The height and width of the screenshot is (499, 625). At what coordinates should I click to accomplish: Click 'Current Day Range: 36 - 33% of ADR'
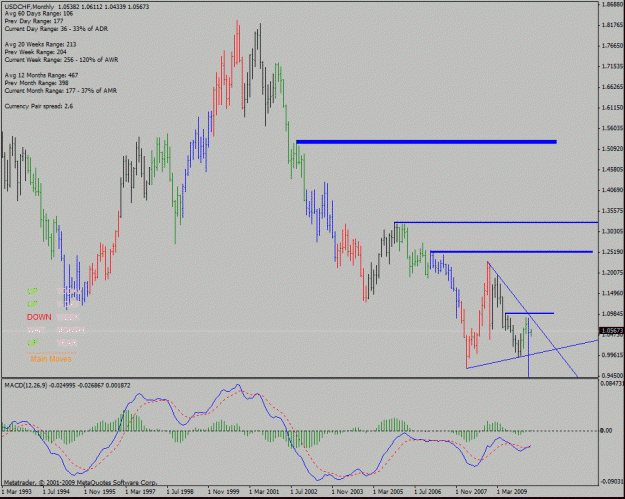[x=56, y=29]
